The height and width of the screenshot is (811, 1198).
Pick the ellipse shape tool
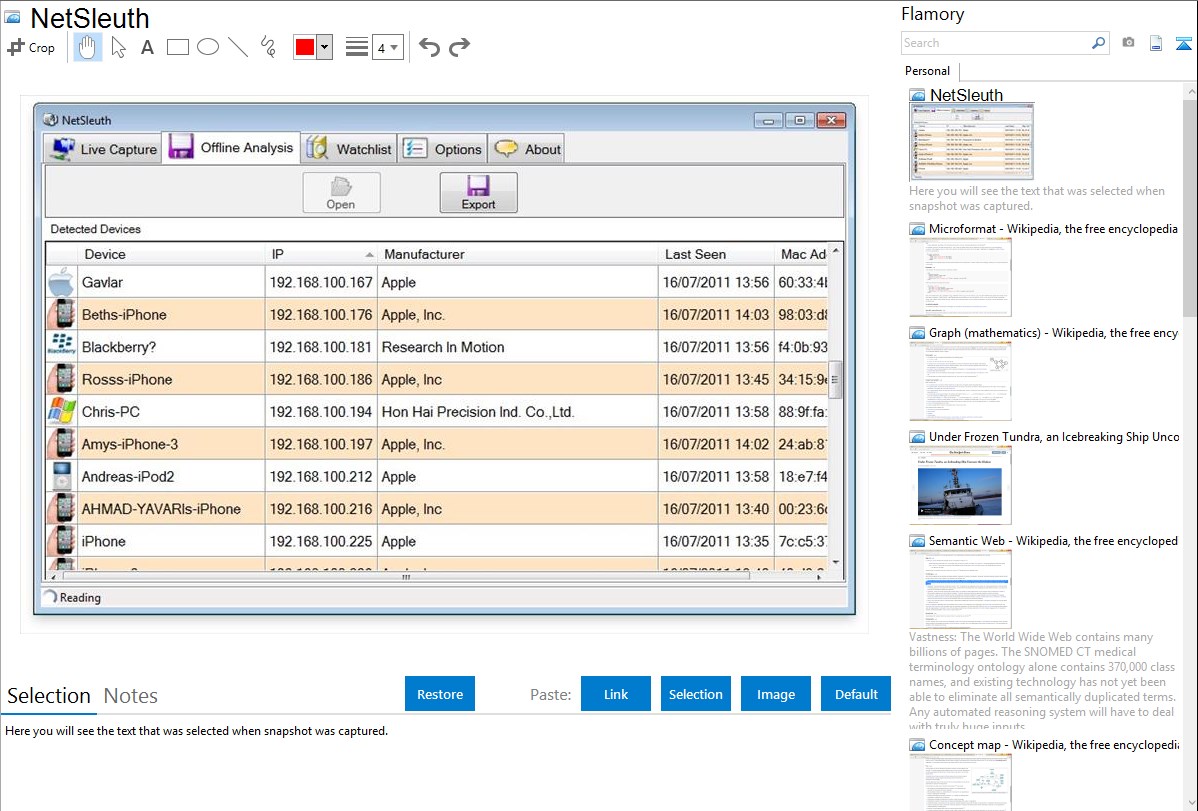[208, 47]
